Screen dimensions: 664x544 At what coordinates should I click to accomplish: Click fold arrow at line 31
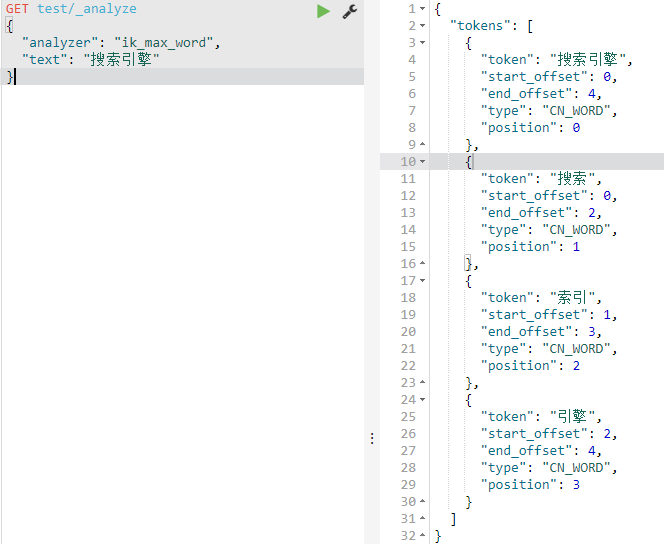click(x=423, y=518)
